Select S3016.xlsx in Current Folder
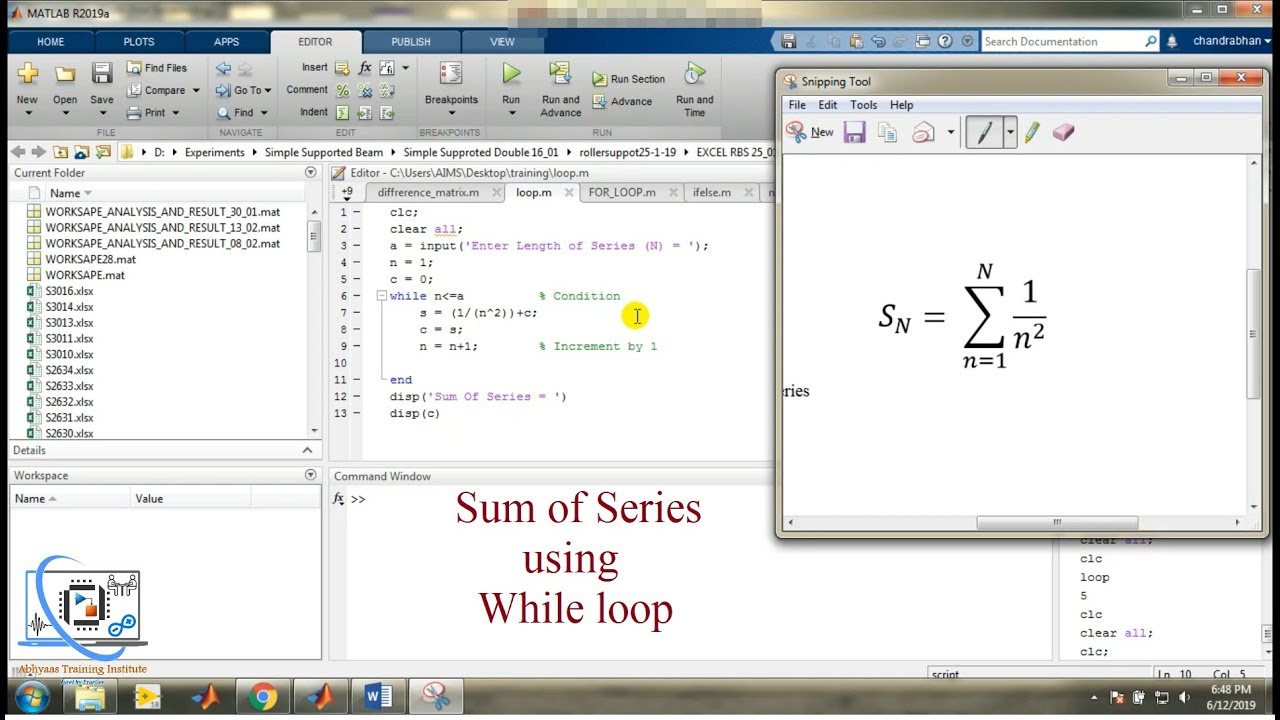 click(x=69, y=291)
